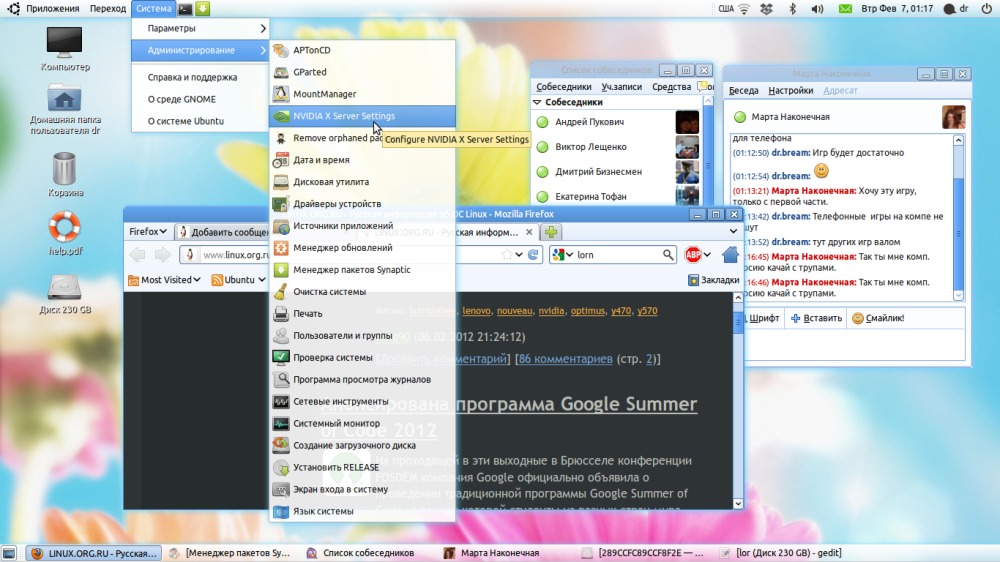
Task: Open the 86 комментариев link
Action: 565,359
